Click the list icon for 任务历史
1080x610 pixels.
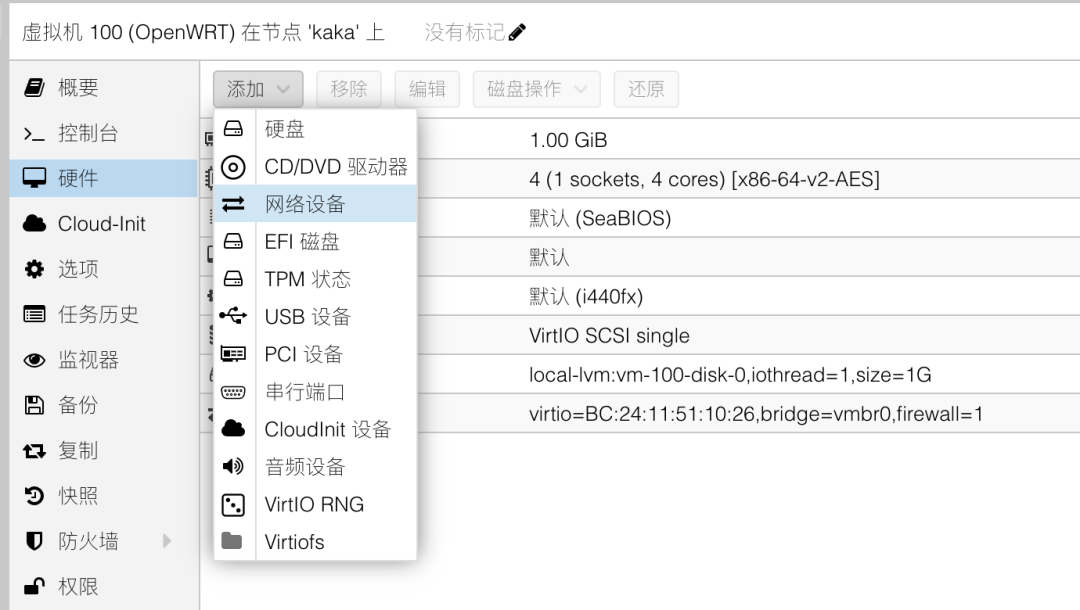click(34, 315)
